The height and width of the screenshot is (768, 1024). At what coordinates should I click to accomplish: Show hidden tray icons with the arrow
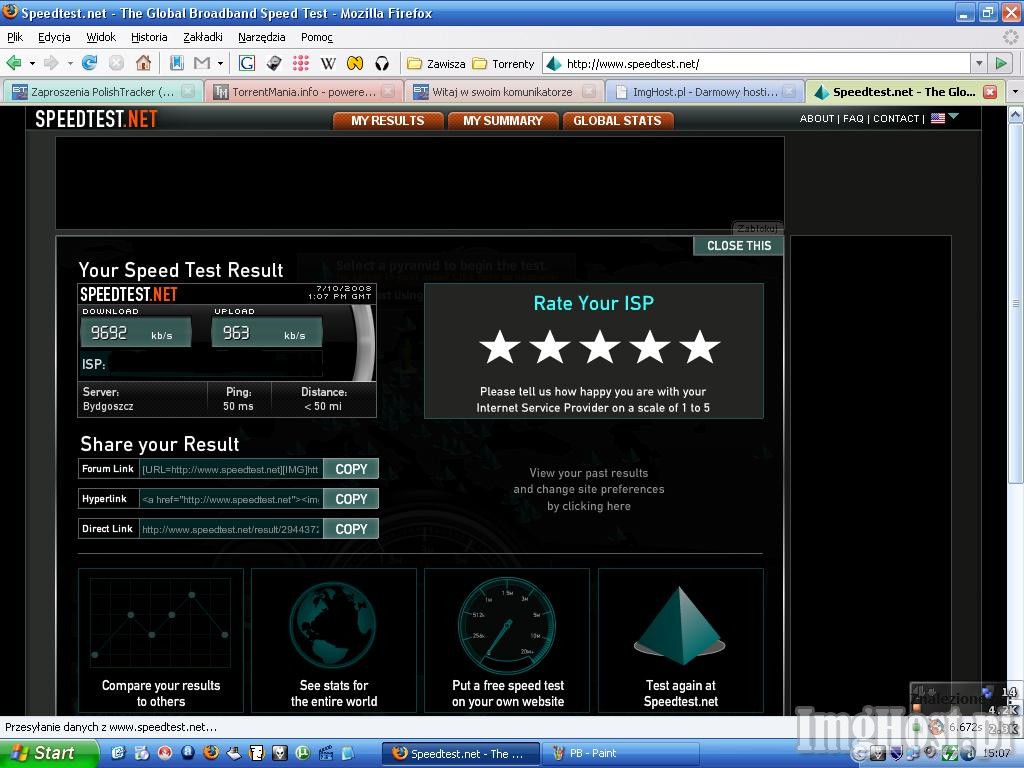coord(860,754)
